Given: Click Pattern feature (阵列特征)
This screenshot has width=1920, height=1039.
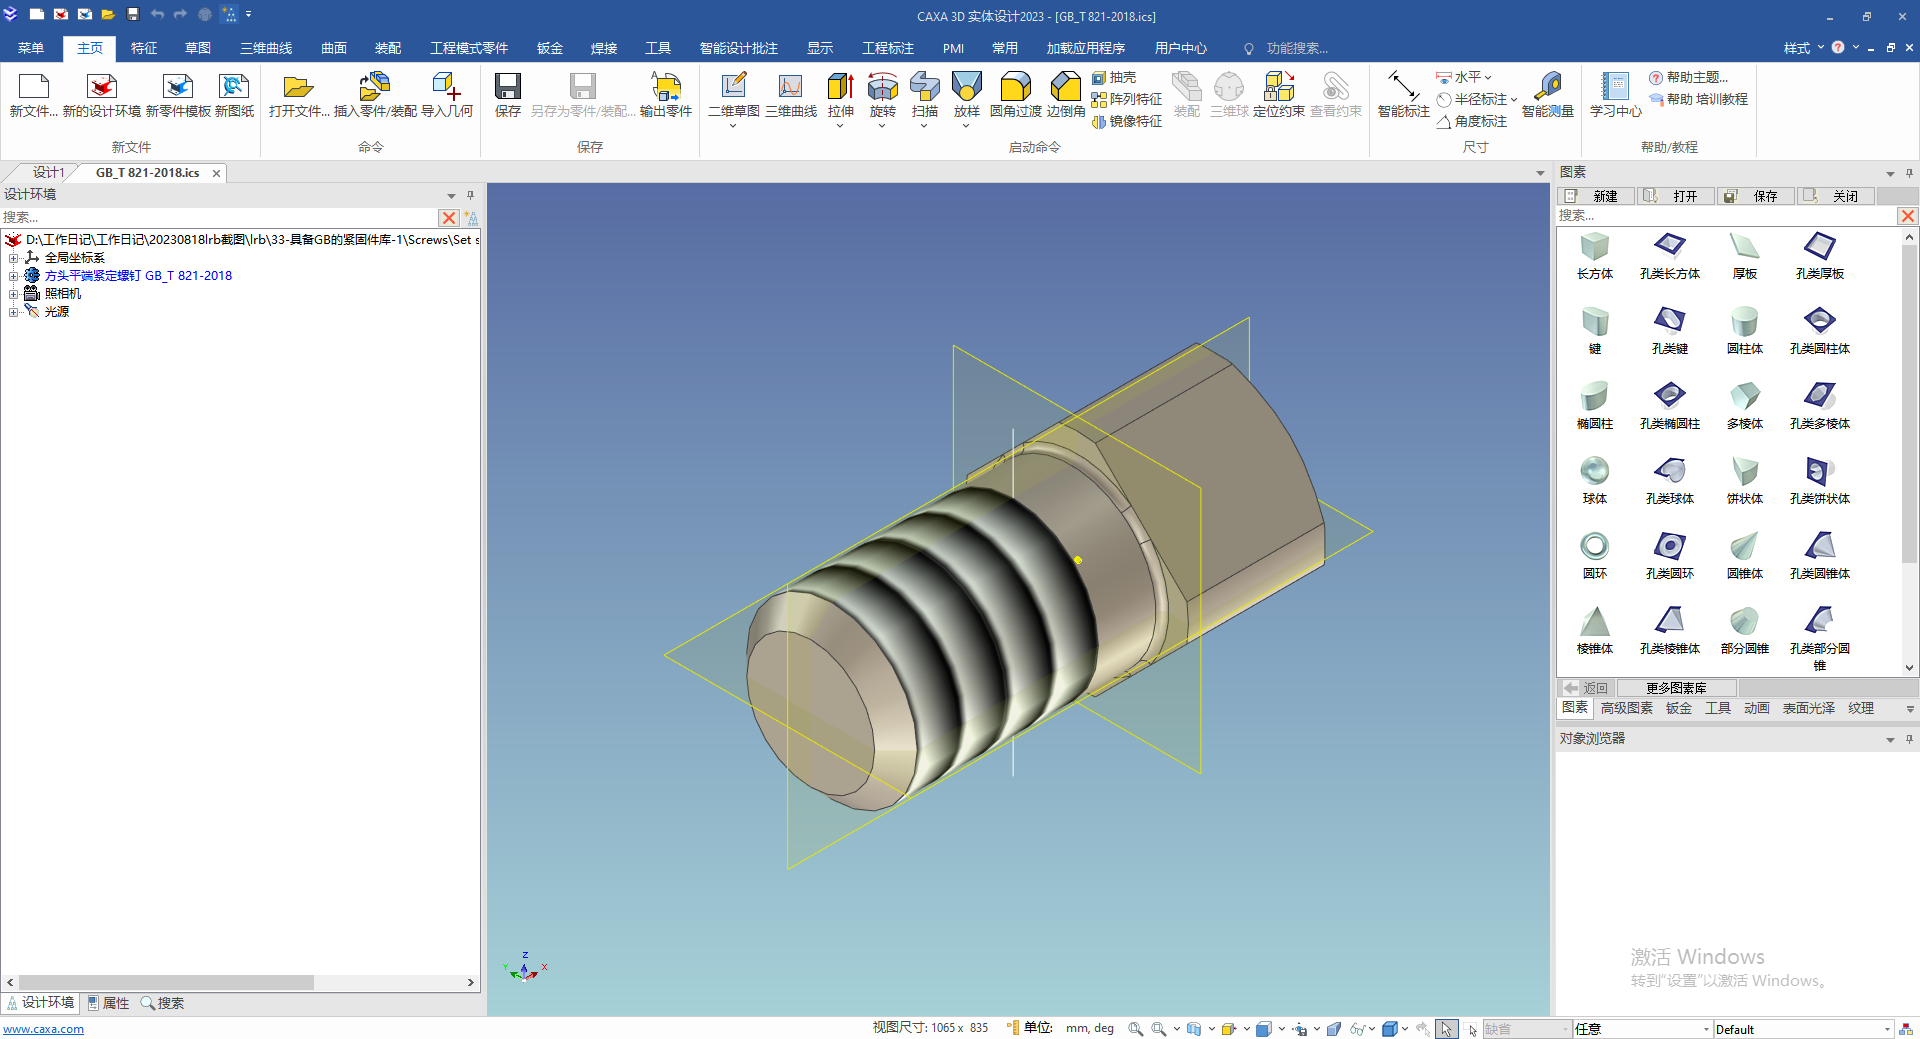Looking at the screenshot, I should tap(1127, 99).
